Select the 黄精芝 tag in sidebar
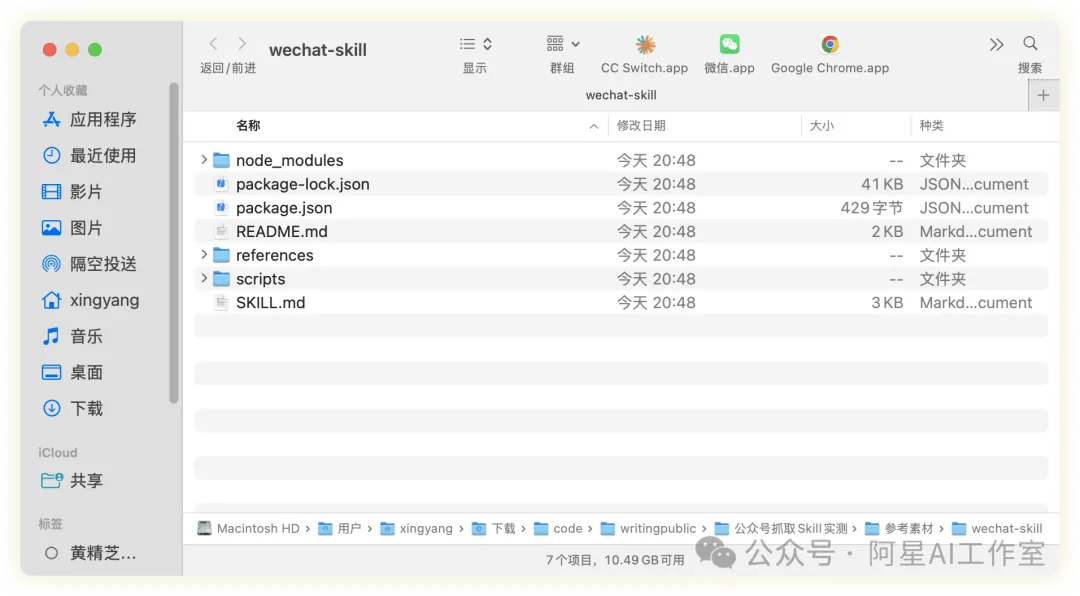Viewport: 1080px width, 596px height. pyautogui.click(x=90, y=553)
